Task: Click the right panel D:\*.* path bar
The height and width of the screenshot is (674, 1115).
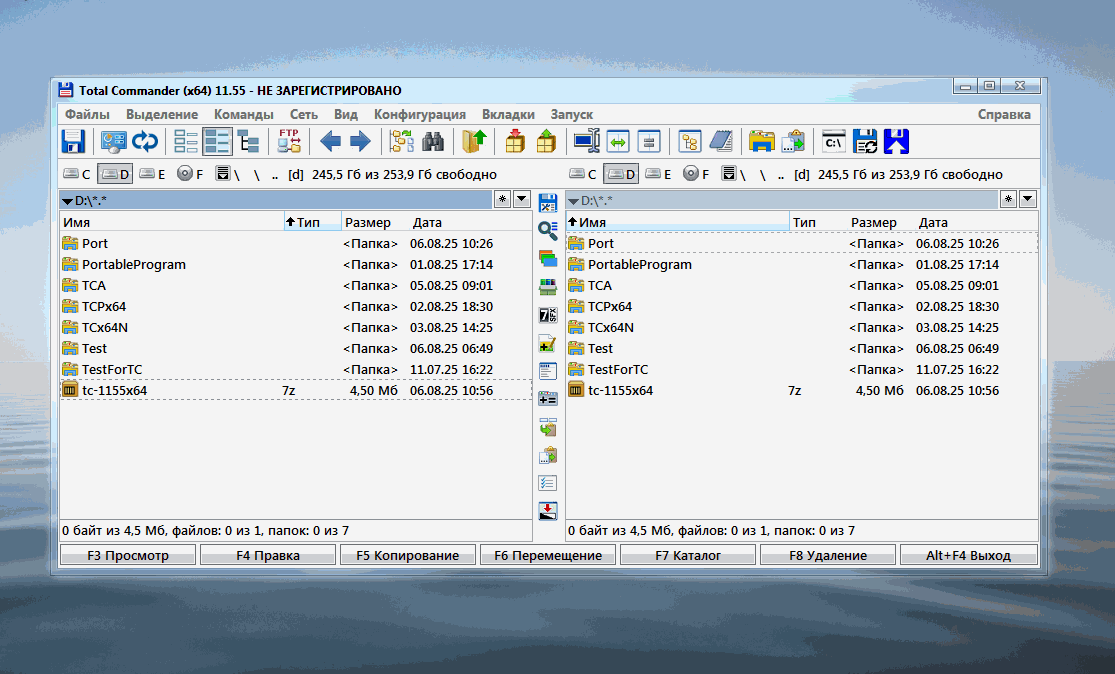Action: point(782,200)
